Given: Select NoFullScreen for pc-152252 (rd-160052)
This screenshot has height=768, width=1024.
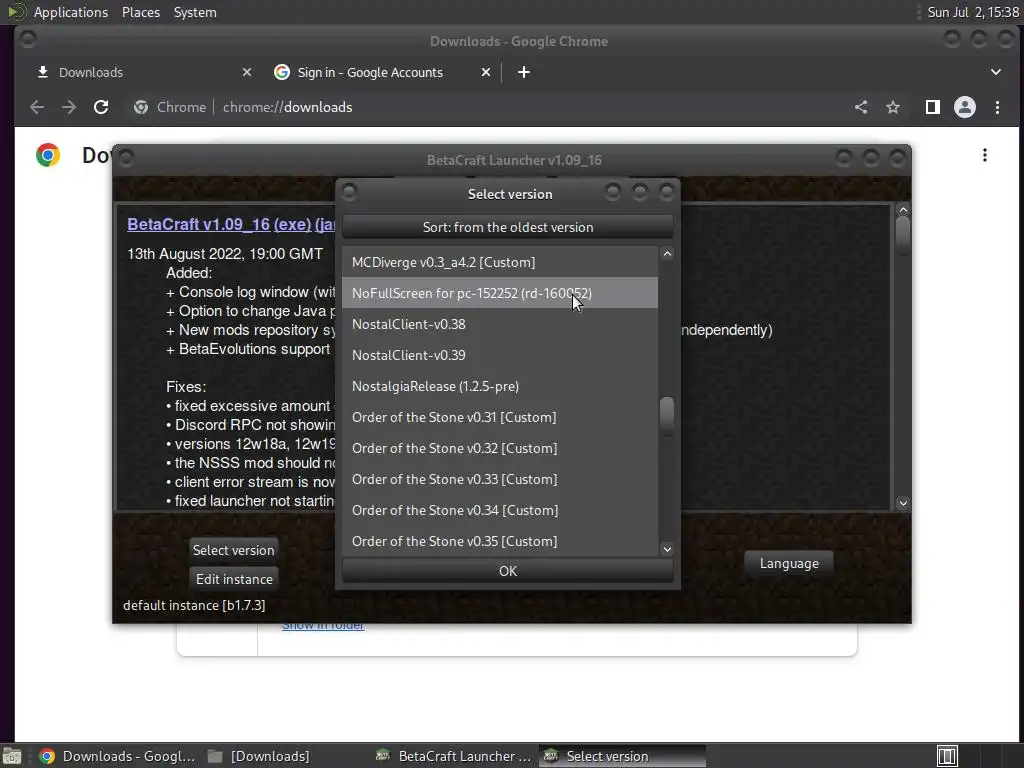Looking at the screenshot, I should [x=500, y=293].
